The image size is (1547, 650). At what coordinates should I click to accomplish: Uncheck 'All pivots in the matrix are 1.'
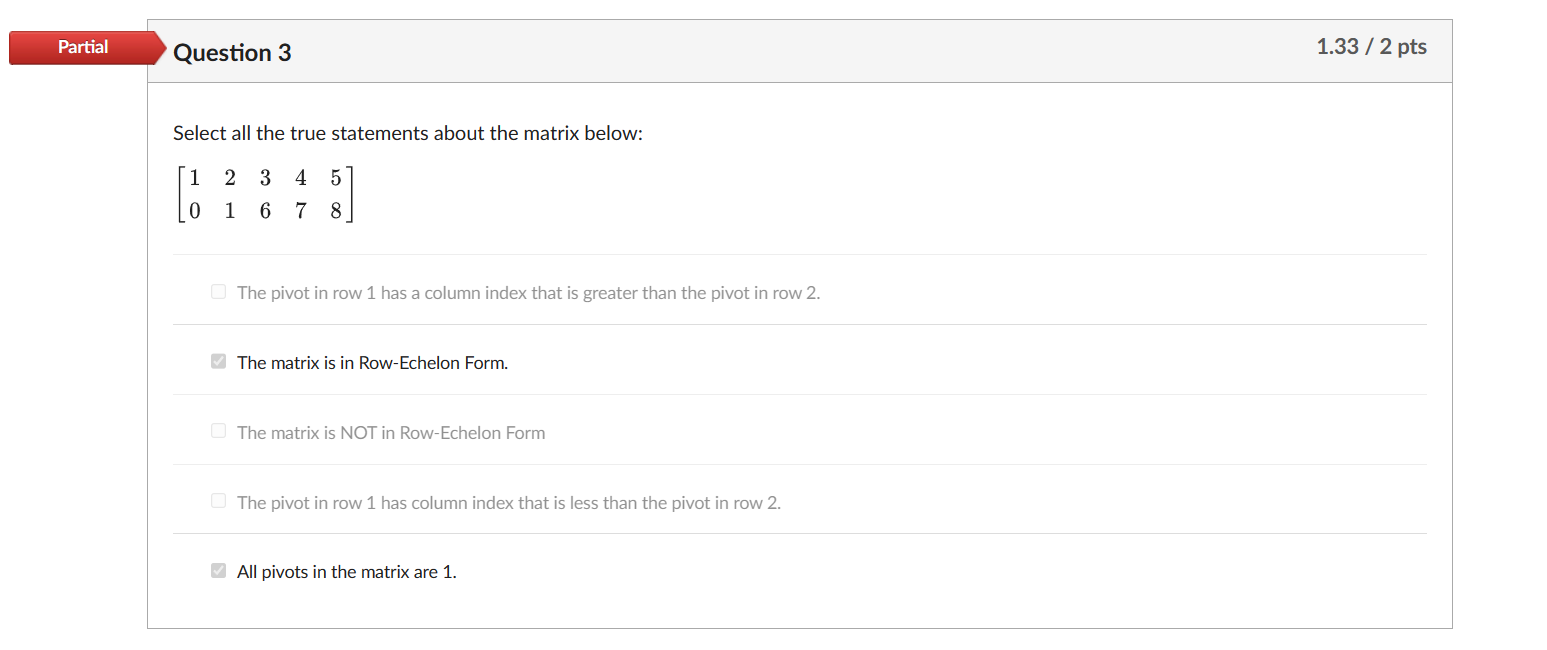click(218, 570)
